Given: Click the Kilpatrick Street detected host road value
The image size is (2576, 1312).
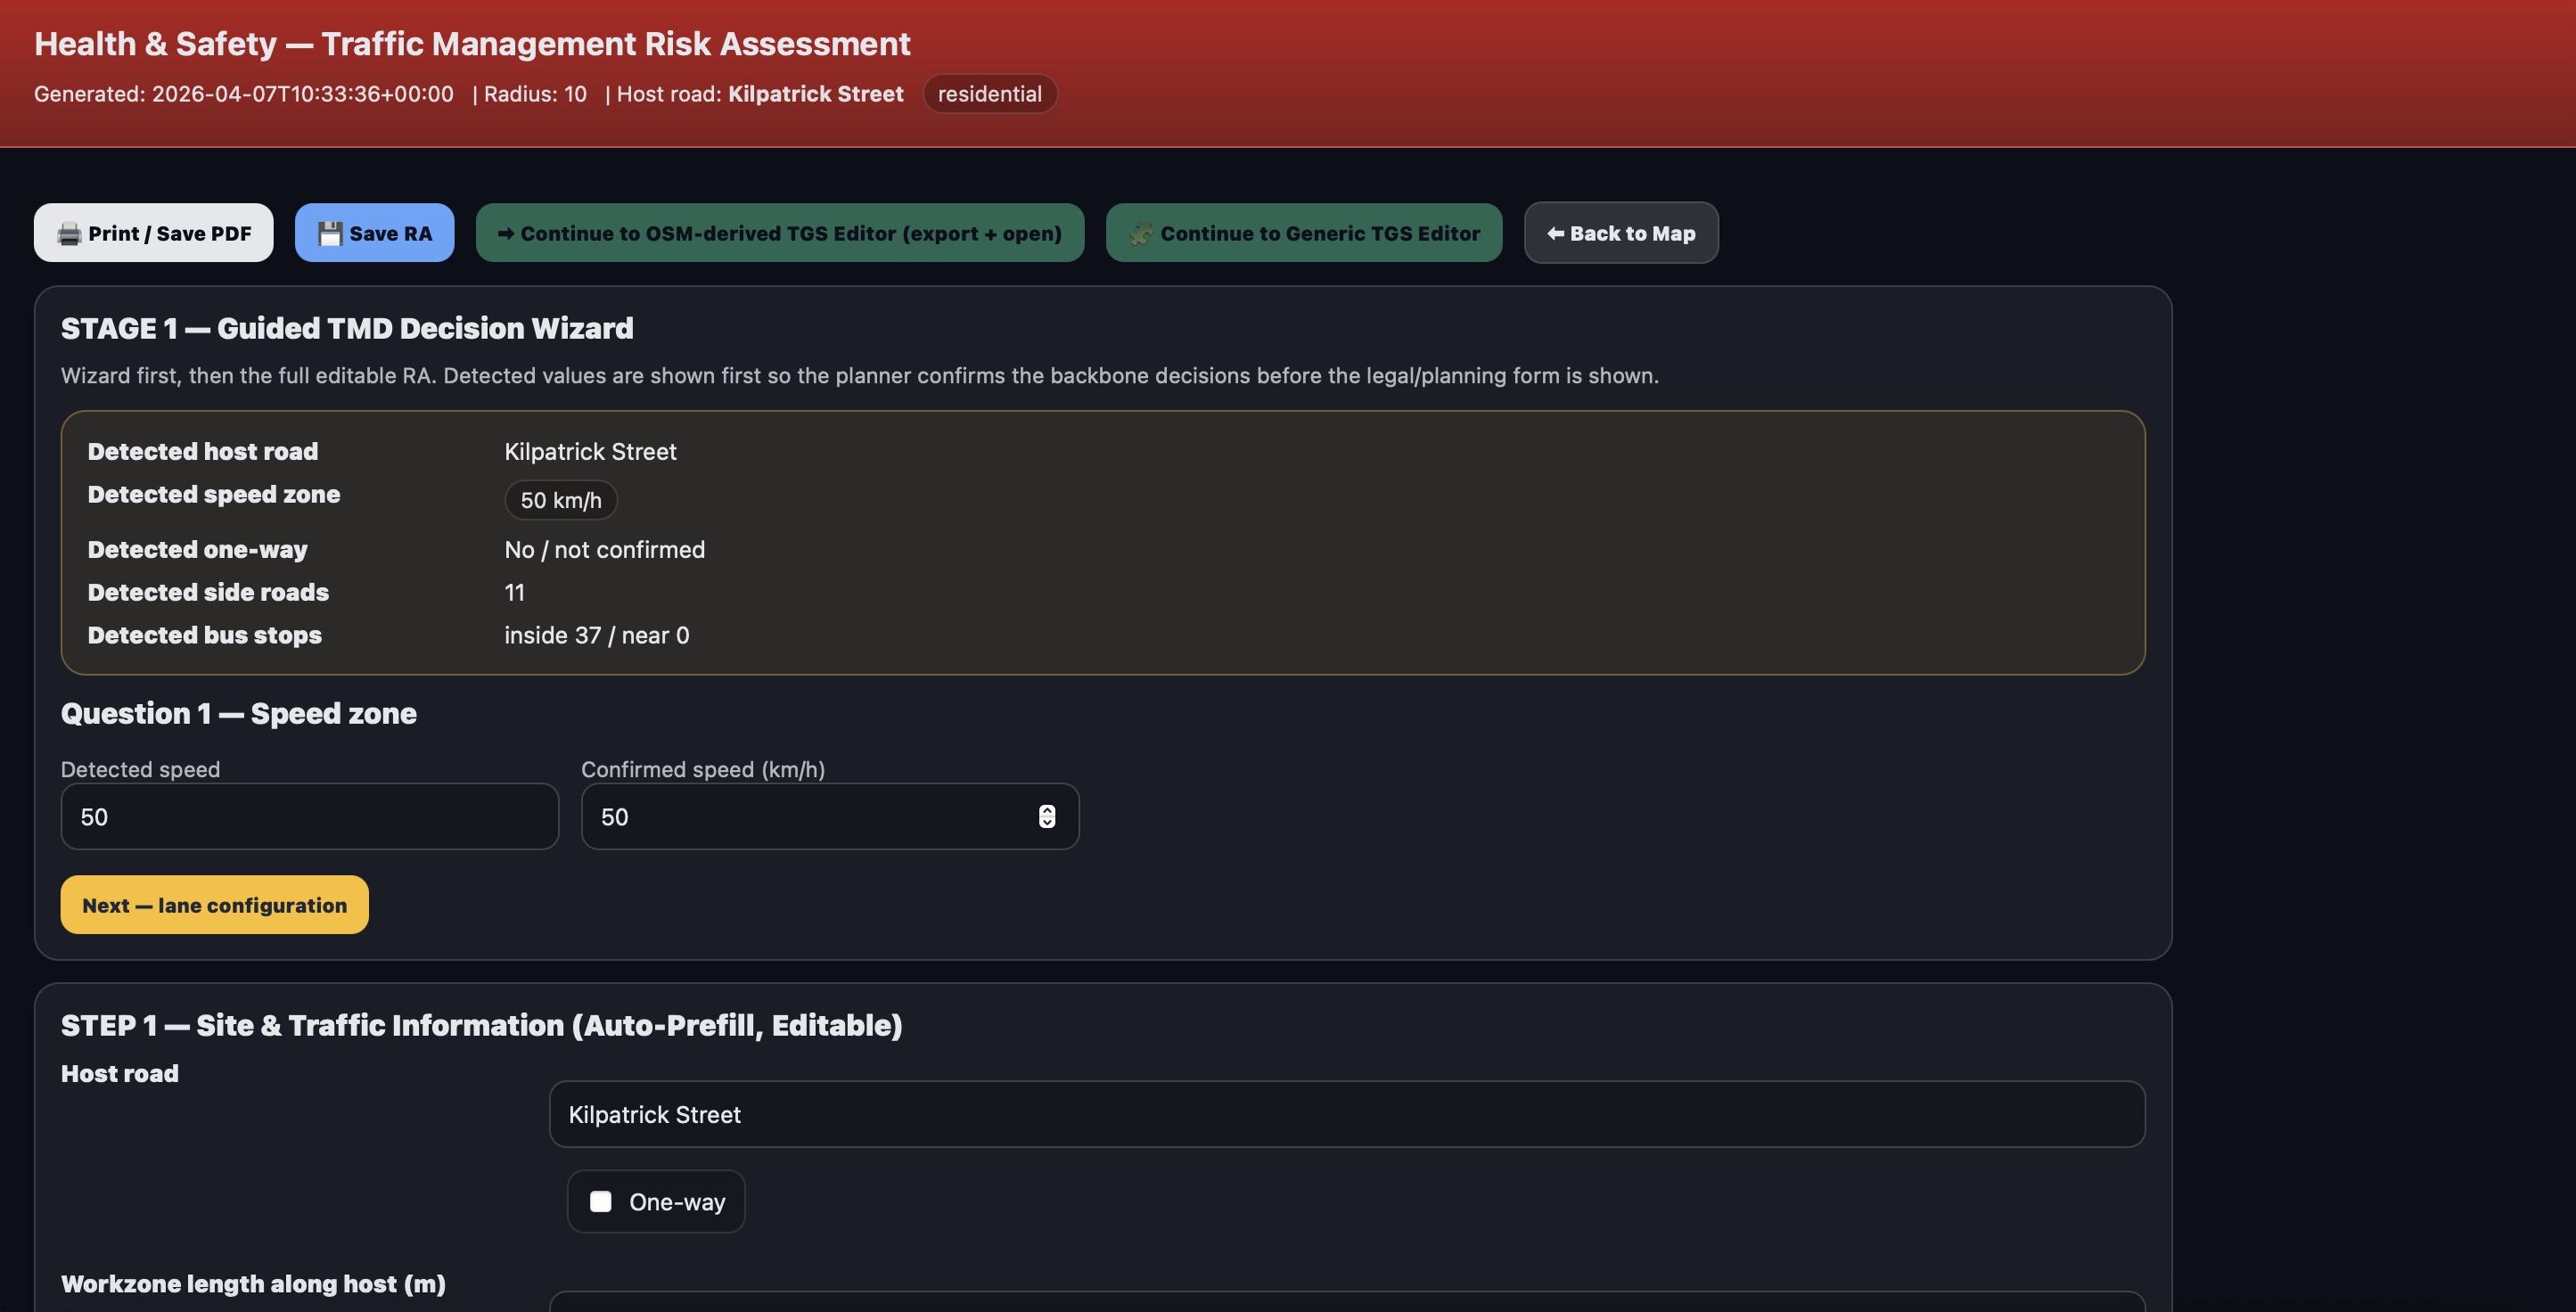Looking at the screenshot, I should coord(591,452).
